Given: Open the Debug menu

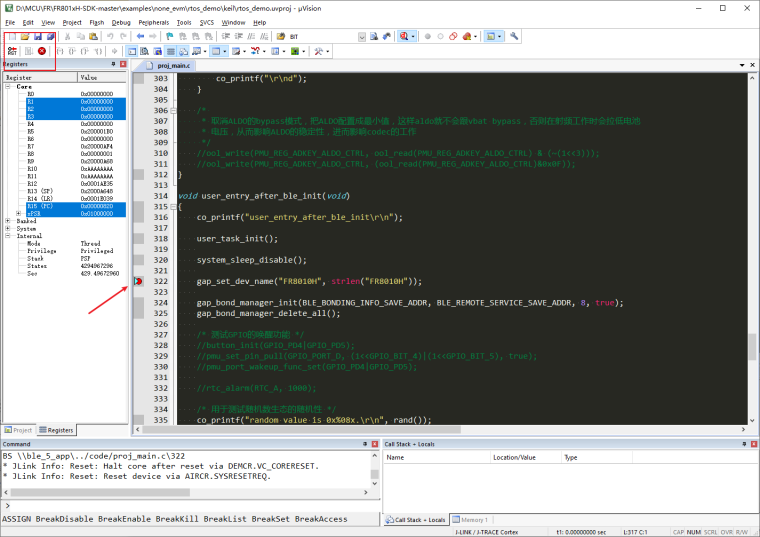Looking at the screenshot, I should tap(121, 22).
